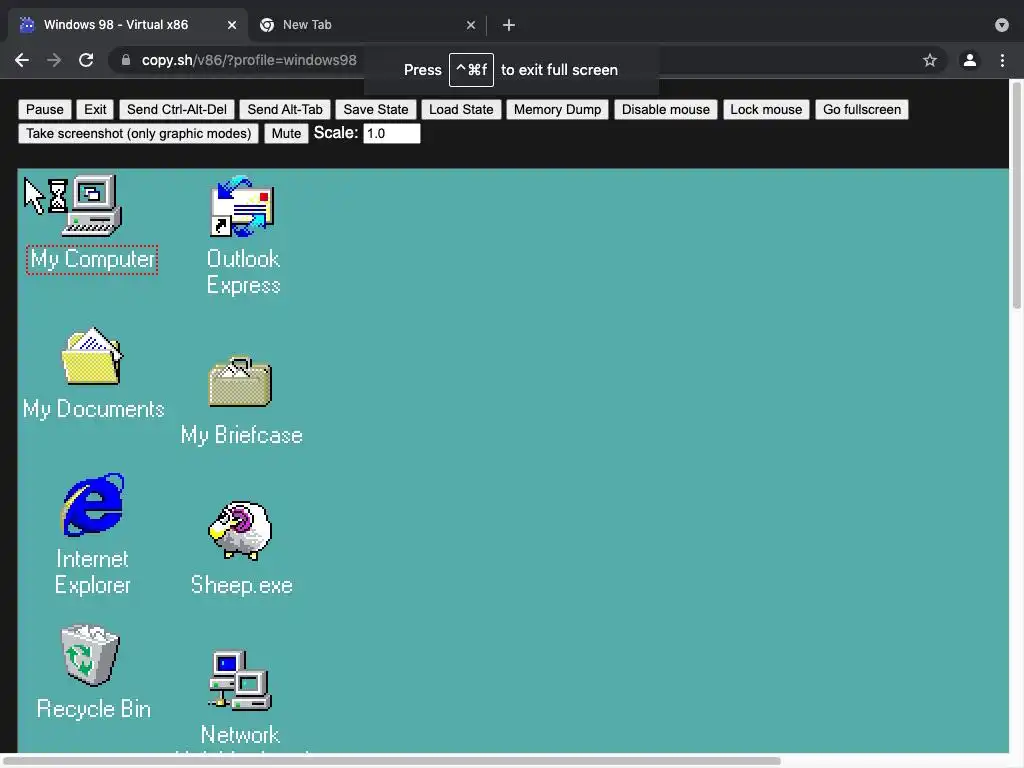Click Go fullscreen button
This screenshot has height=768, width=1024.
(x=861, y=110)
